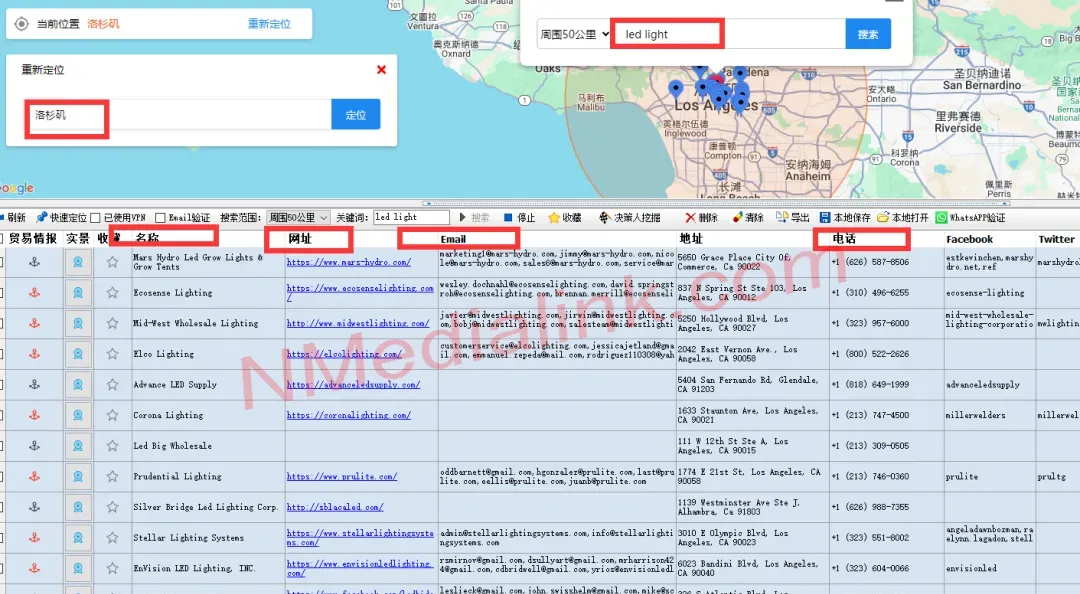This screenshot has height=594, width=1080.
Task: Click the 收藏 star icon in toolbar
Action: 553,218
